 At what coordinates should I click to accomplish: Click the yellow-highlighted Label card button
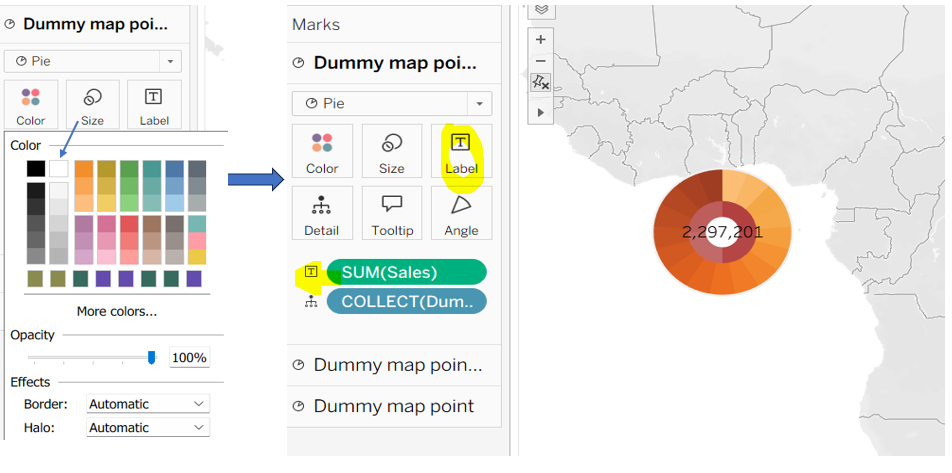pyautogui.click(x=461, y=151)
